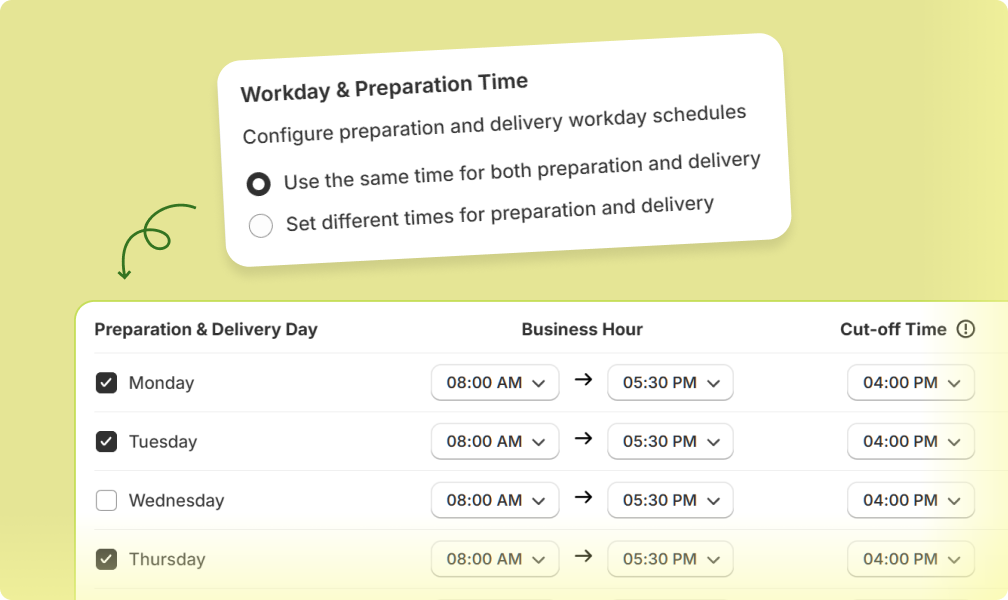Uncheck the Tuesday checkbox

coord(106,441)
